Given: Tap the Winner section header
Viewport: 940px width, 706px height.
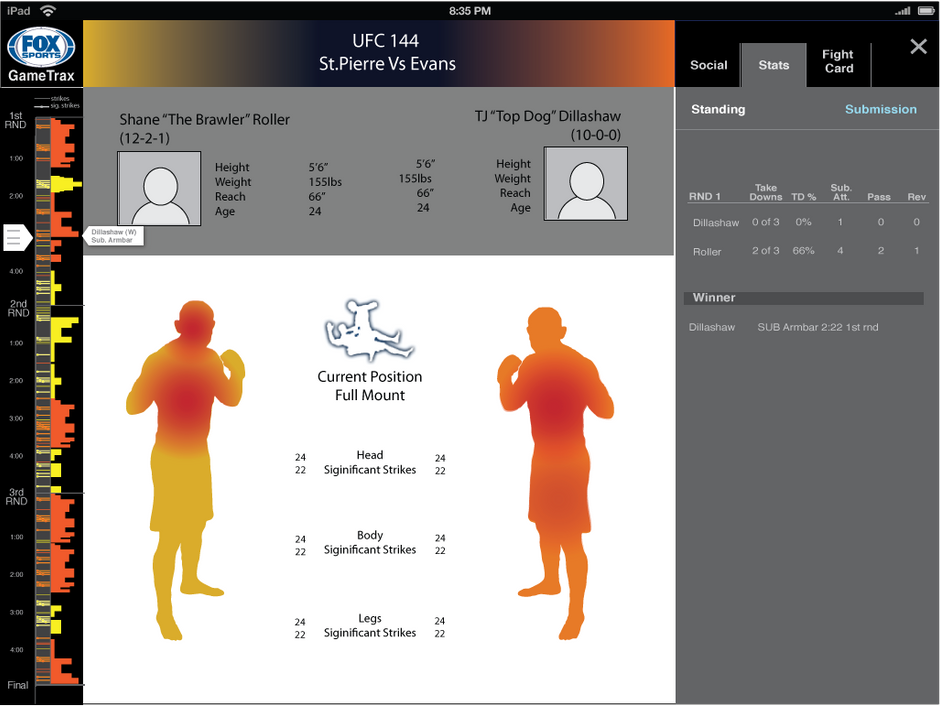Looking at the screenshot, I should [x=803, y=298].
